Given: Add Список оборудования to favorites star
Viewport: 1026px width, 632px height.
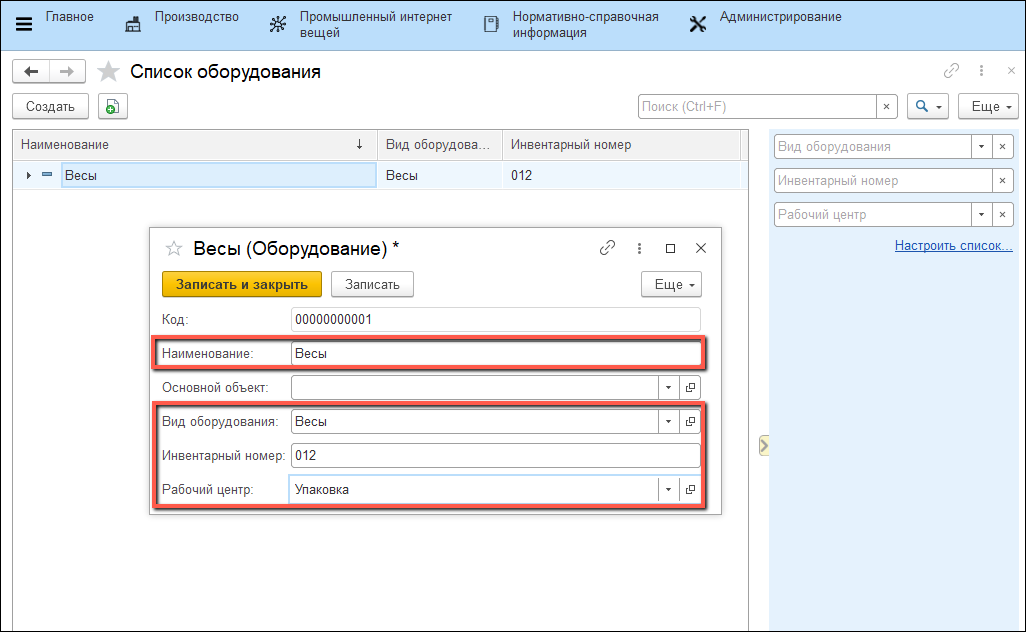Looking at the screenshot, I should tap(108, 72).
